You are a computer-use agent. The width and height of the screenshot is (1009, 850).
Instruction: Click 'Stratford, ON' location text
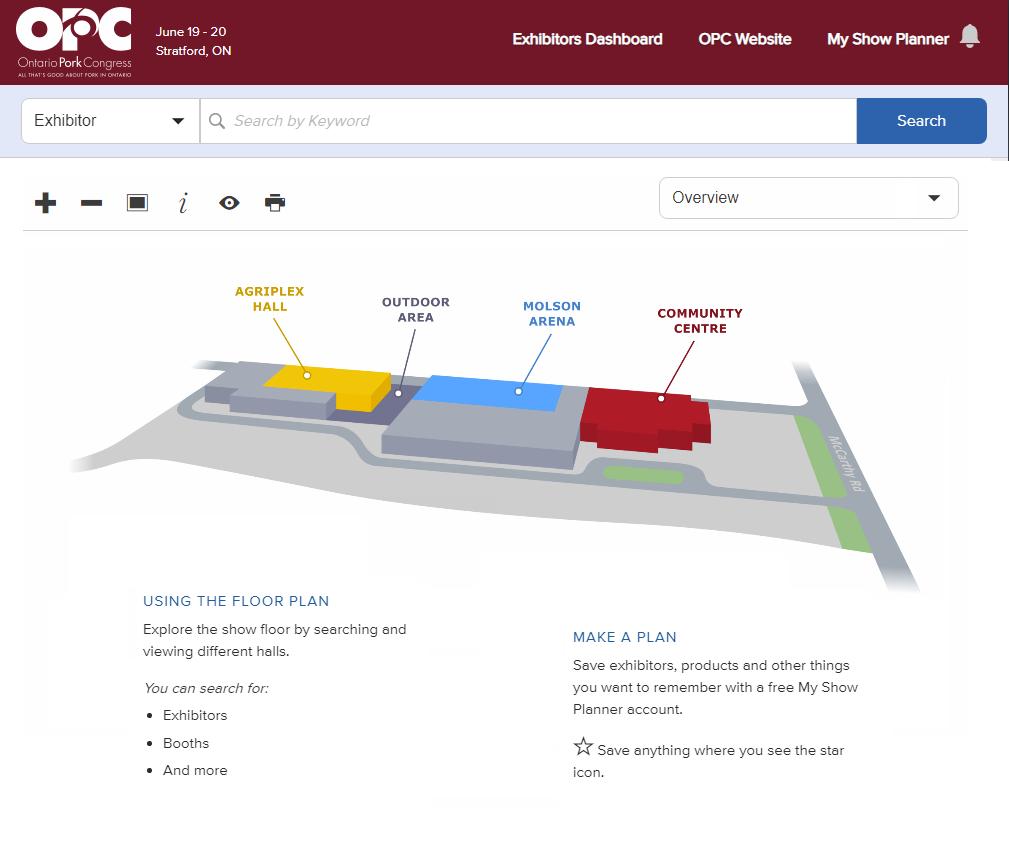(x=194, y=51)
